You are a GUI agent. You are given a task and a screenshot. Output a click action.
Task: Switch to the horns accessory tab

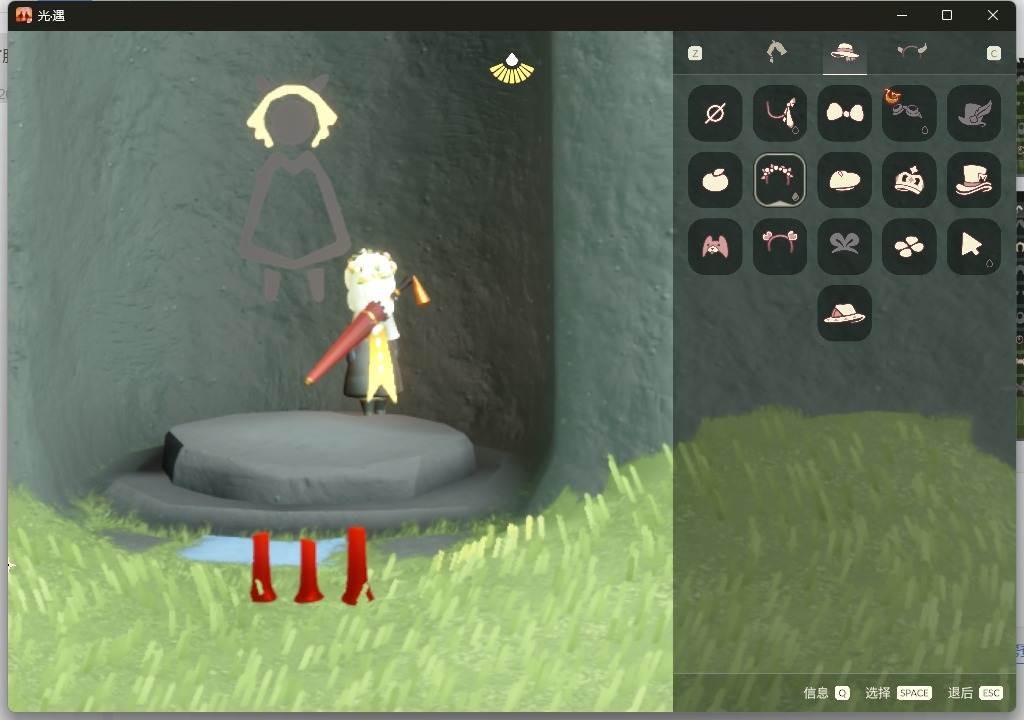[x=912, y=51]
